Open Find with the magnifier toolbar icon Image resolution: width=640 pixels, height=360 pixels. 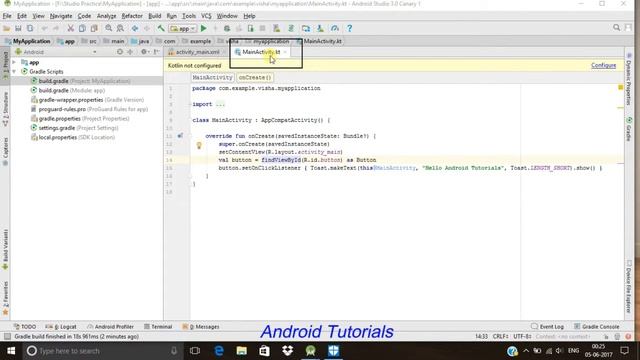(x=109, y=29)
